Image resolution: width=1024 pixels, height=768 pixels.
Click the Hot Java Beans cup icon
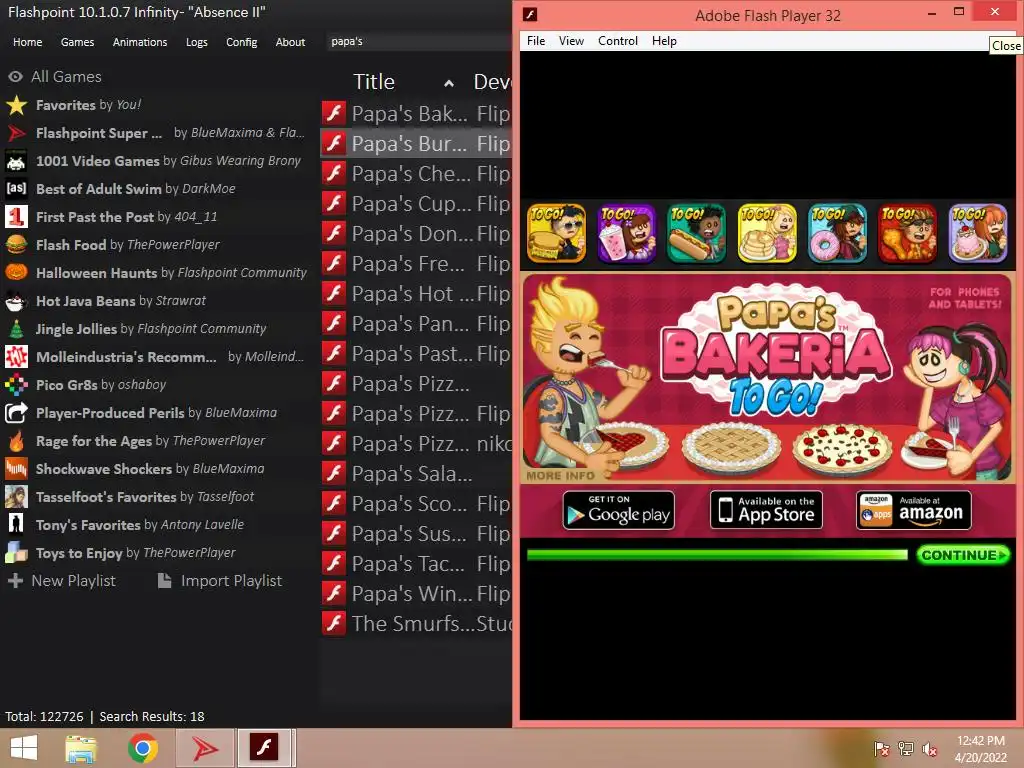[x=16, y=301]
